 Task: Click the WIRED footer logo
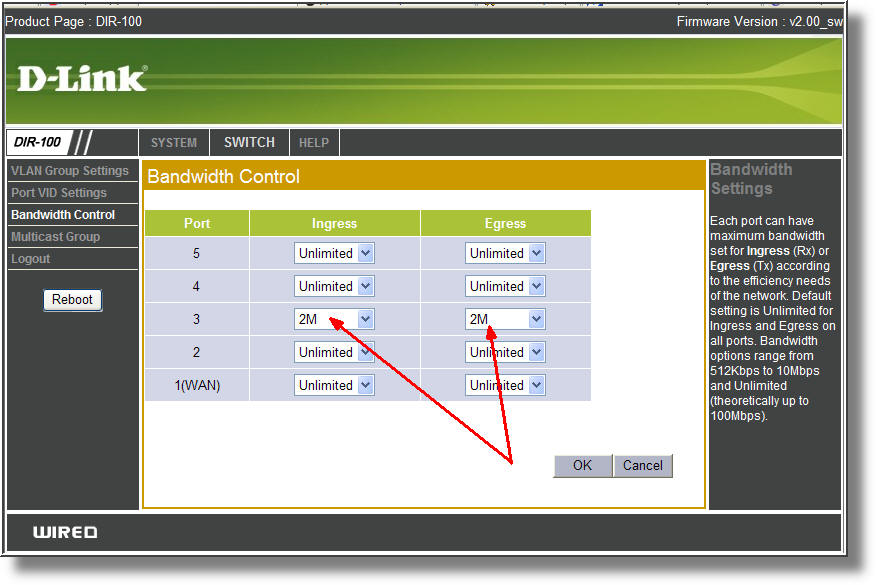point(65,532)
